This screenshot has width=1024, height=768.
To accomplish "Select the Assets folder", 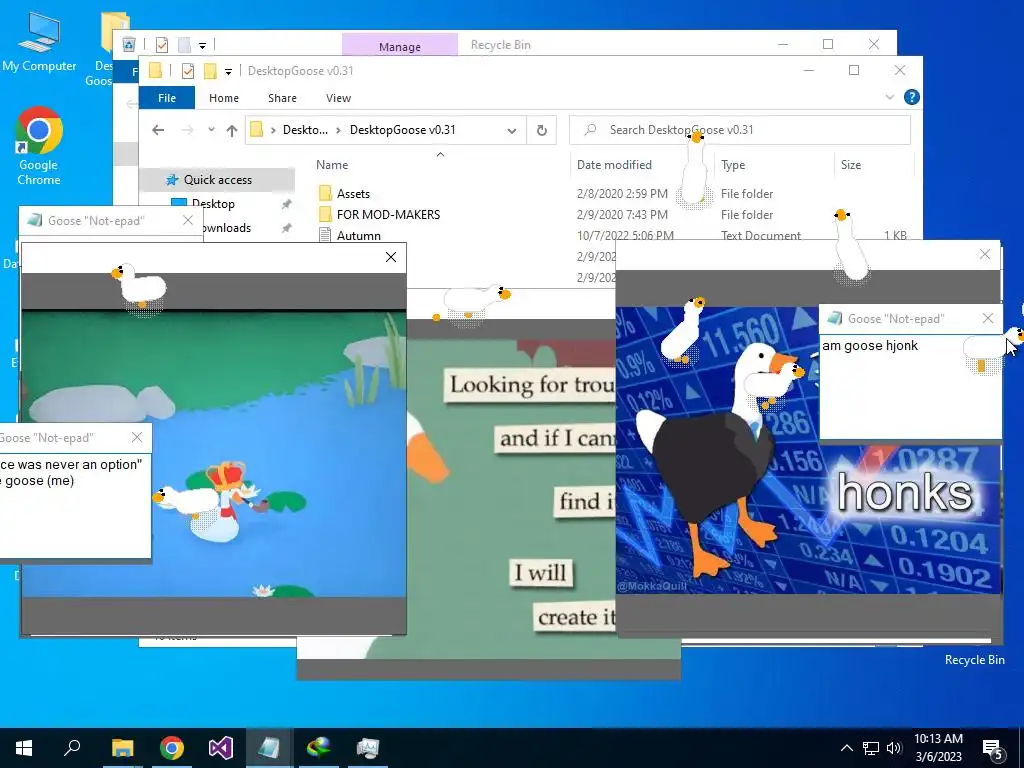I will tap(353, 194).
